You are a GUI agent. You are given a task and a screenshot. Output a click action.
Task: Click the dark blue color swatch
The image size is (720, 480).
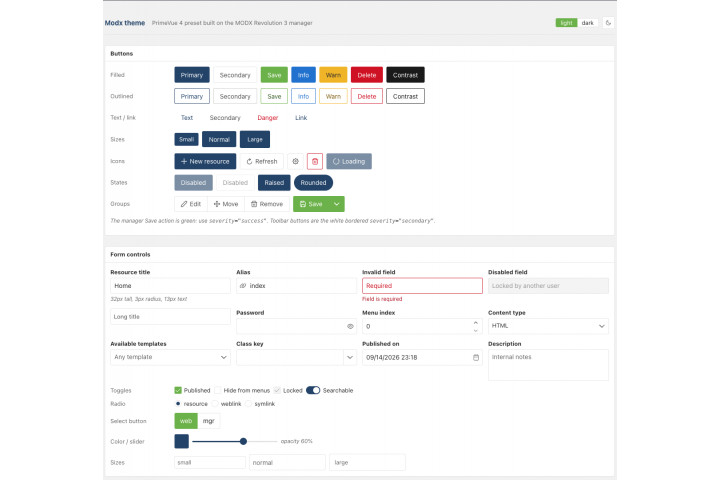click(x=182, y=441)
